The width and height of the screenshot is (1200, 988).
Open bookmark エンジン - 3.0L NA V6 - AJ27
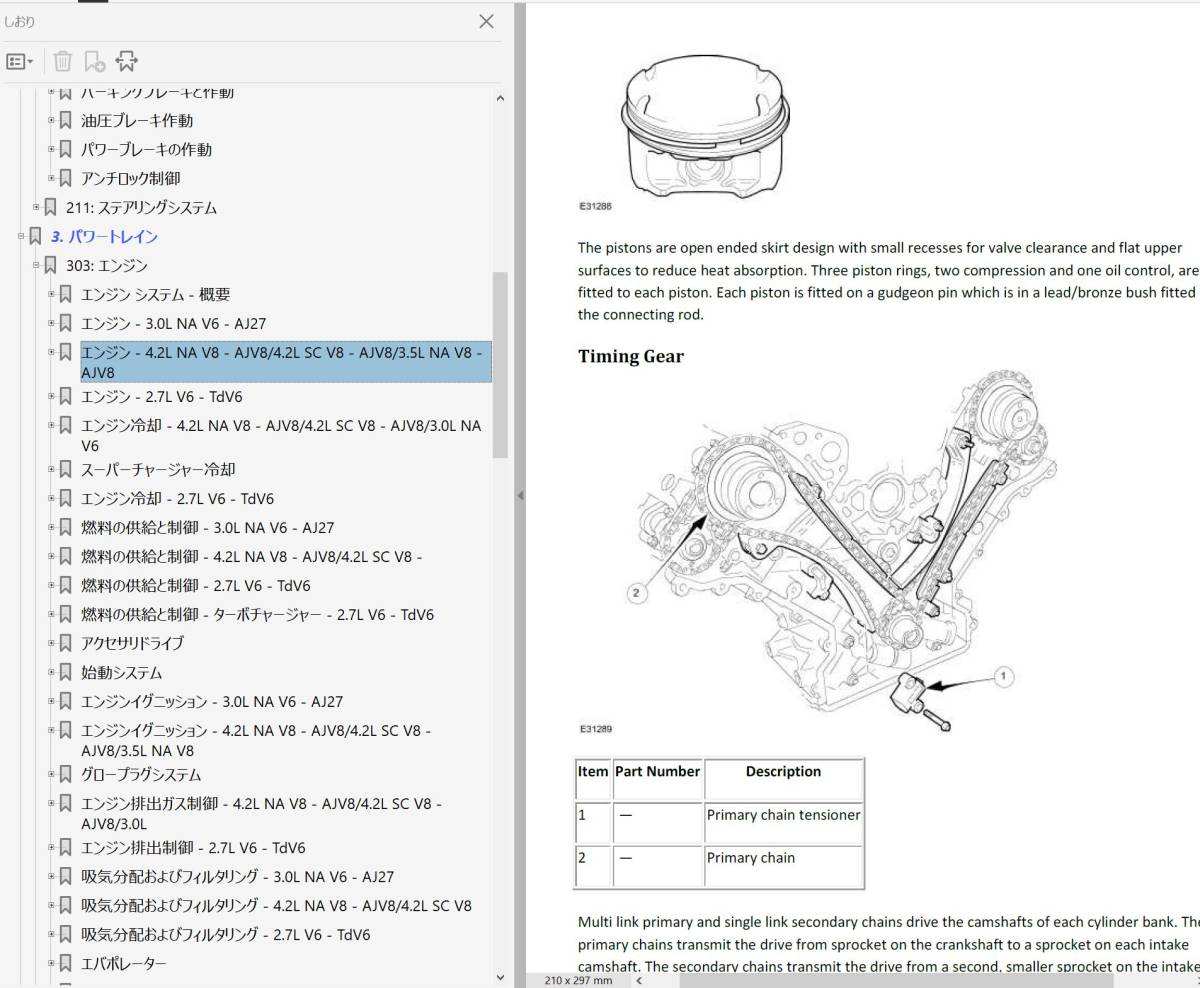(173, 324)
